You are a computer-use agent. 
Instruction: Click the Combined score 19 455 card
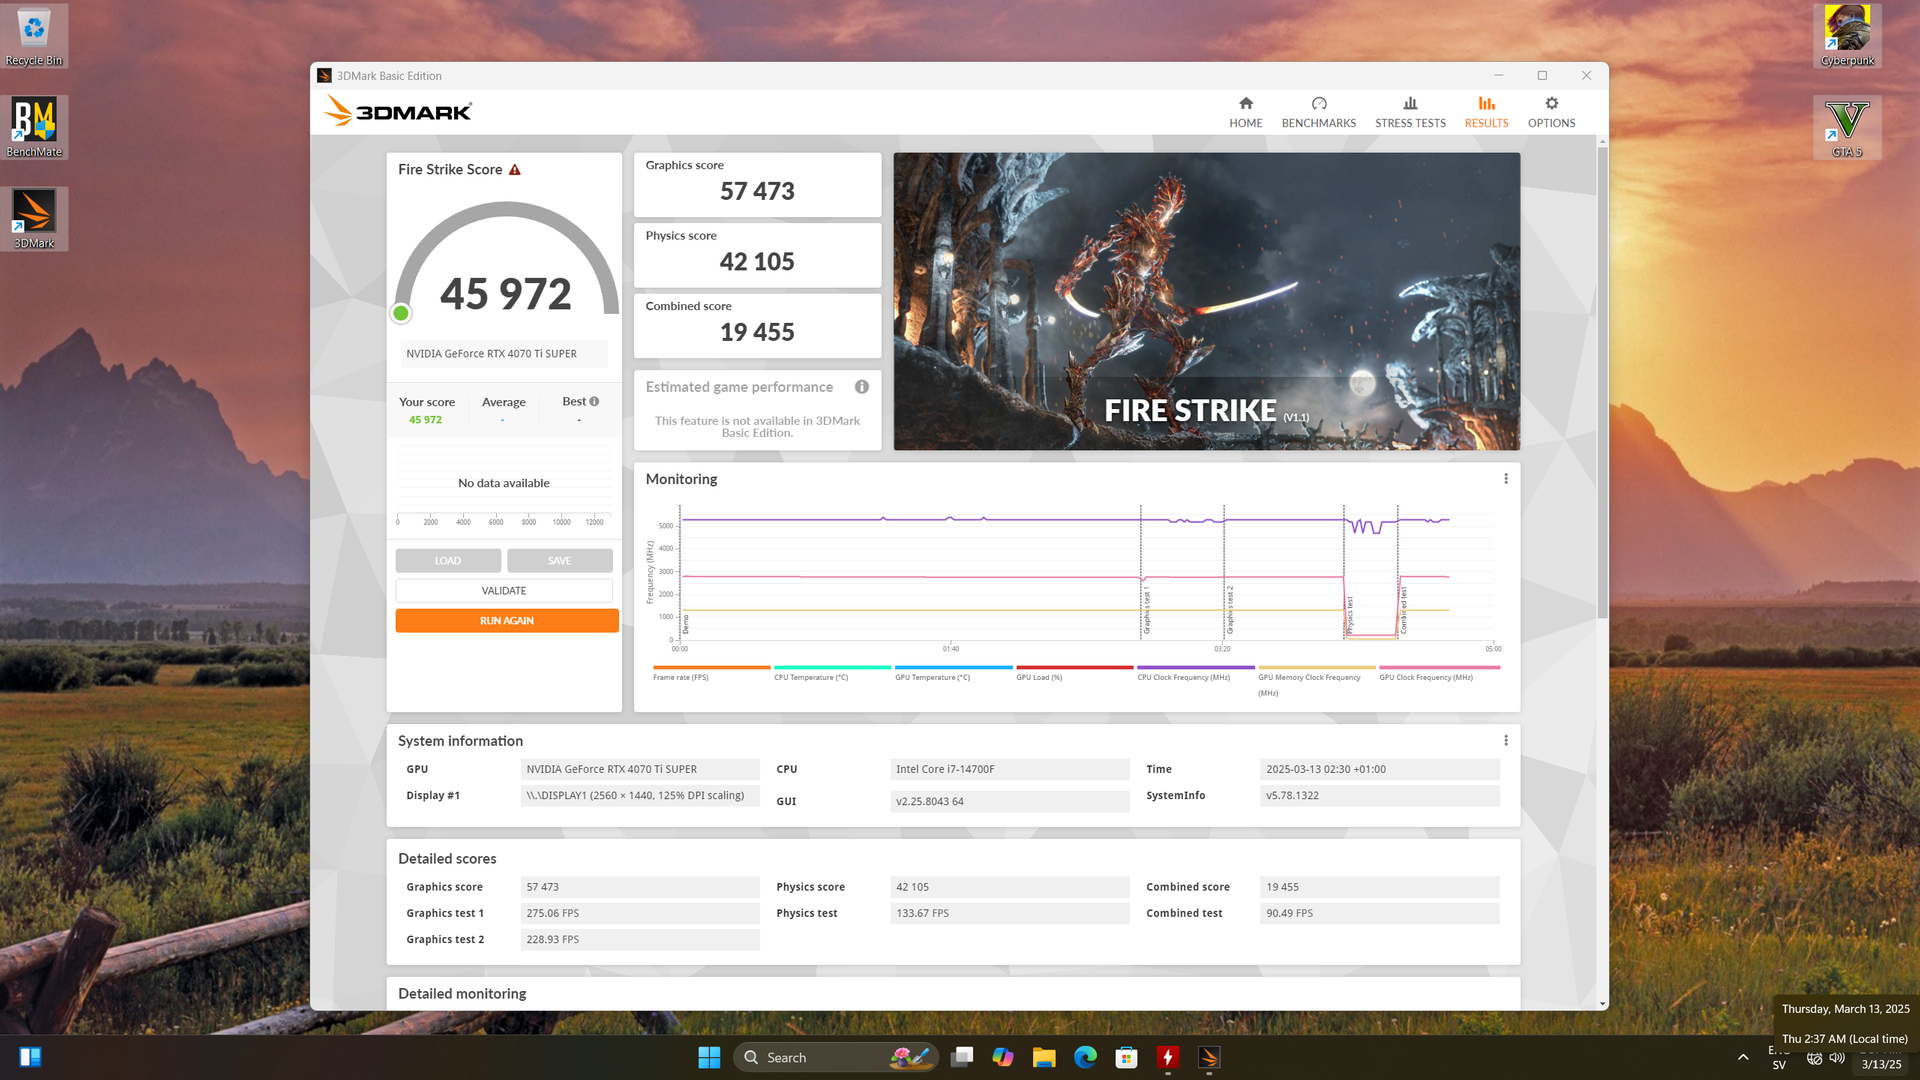click(x=757, y=326)
